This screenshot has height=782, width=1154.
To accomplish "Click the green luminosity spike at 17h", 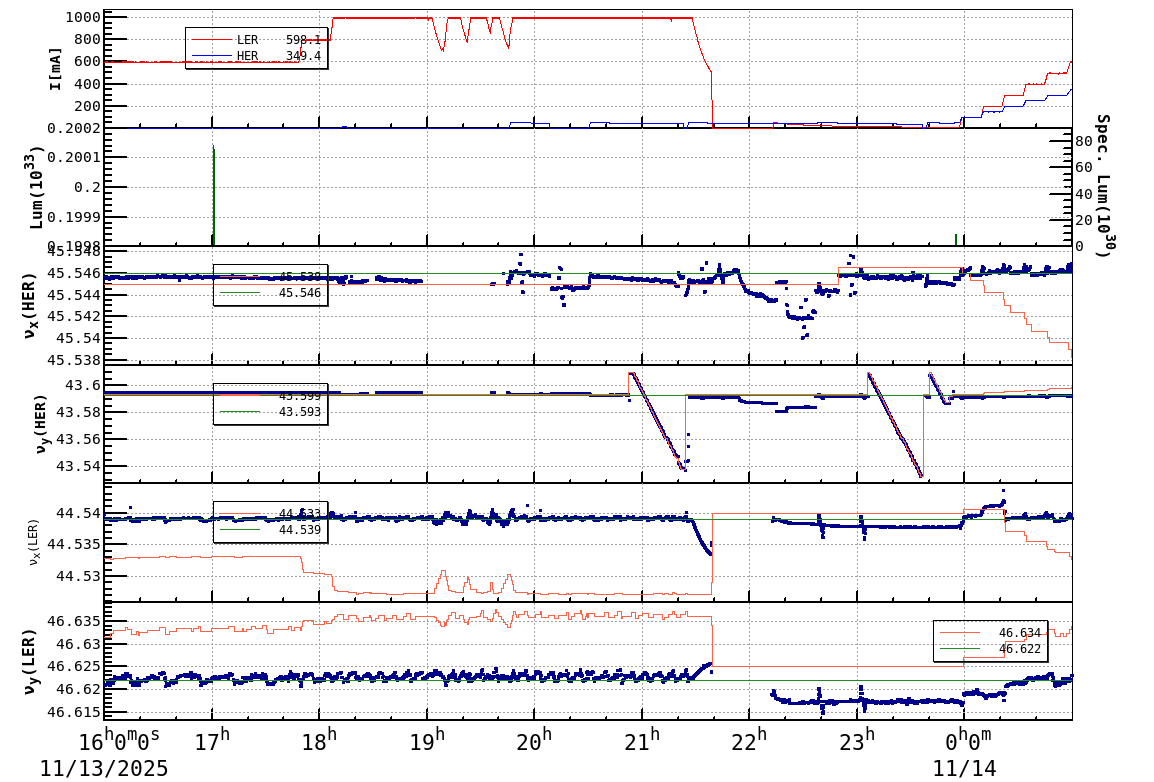I will point(213,195).
